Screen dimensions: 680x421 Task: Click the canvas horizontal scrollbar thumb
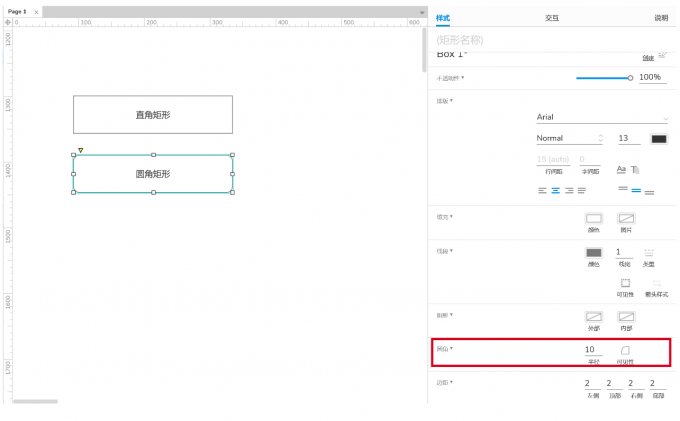[x=35, y=401]
